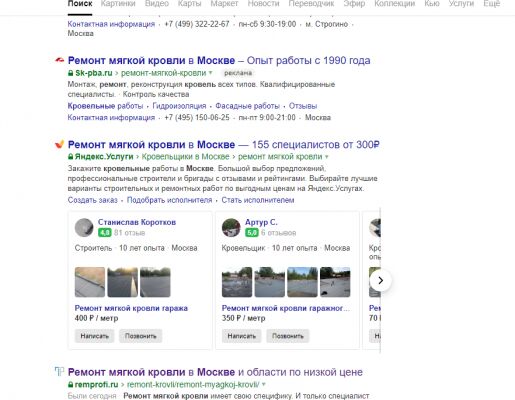Screen dimensions: 515x400
Task: Click the remprofi.ru favicon icon
Action: [59, 371]
